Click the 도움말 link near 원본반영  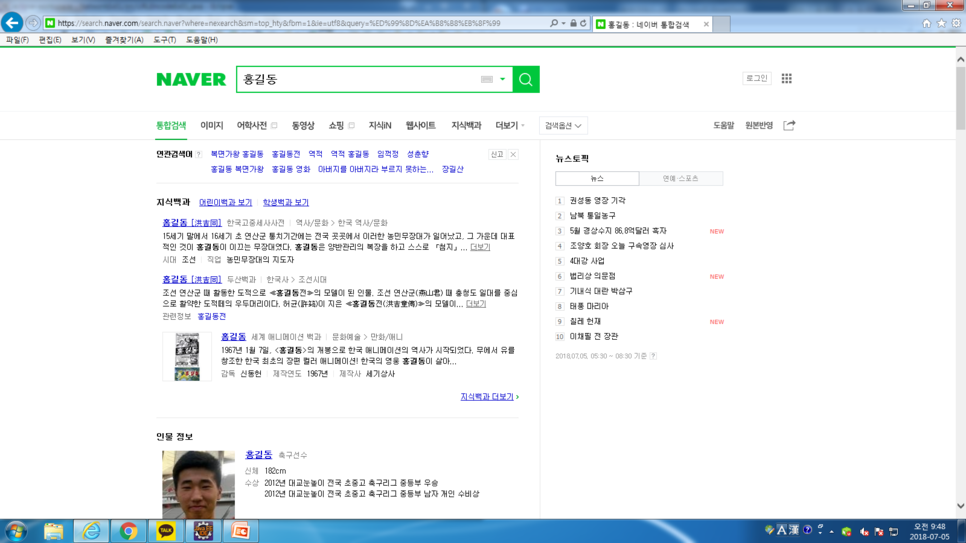pyautogui.click(x=723, y=125)
